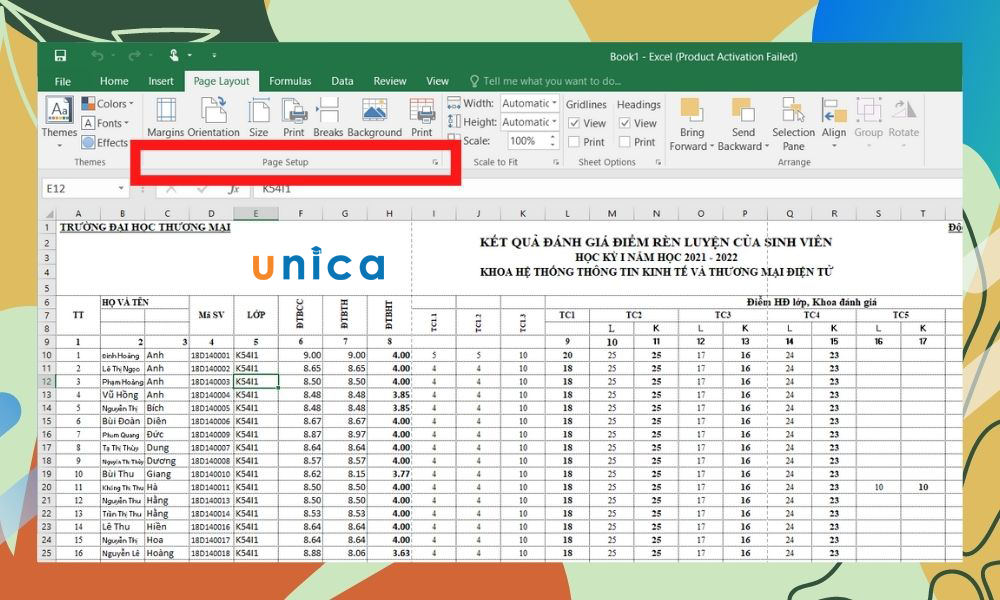Image resolution: width=1000 pixels, height=600 pixels.
Task: Set the Print Area
Action: pos(293,118)
